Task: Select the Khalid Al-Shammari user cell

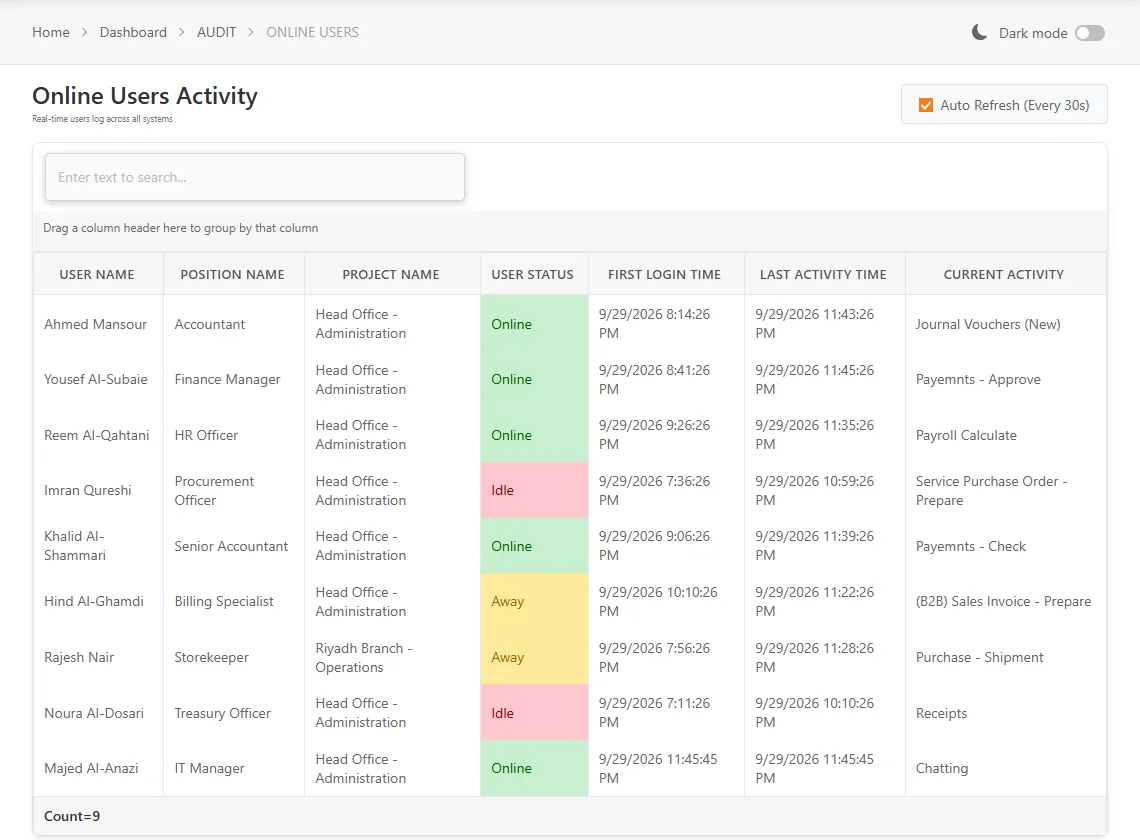Action: [x=98, y=545]
